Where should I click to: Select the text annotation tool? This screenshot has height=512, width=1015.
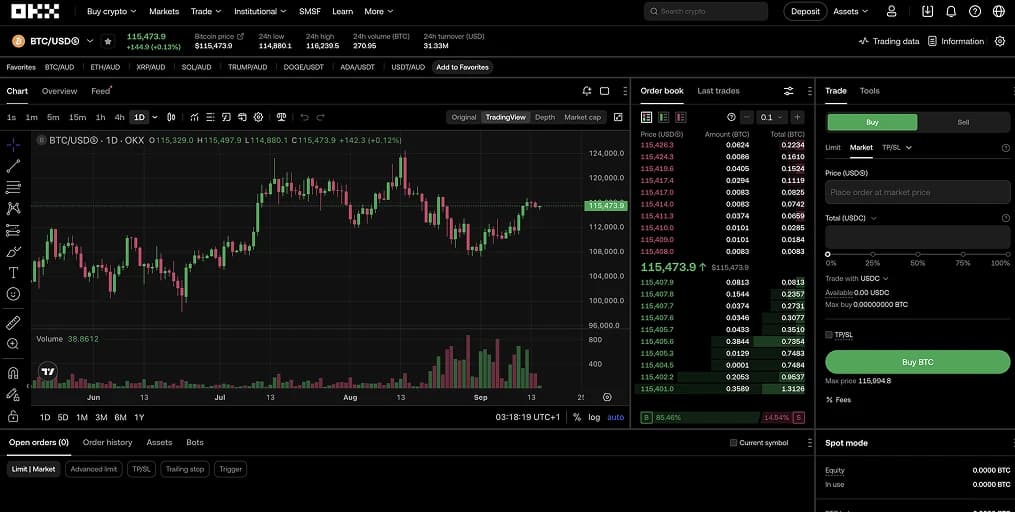13,272
